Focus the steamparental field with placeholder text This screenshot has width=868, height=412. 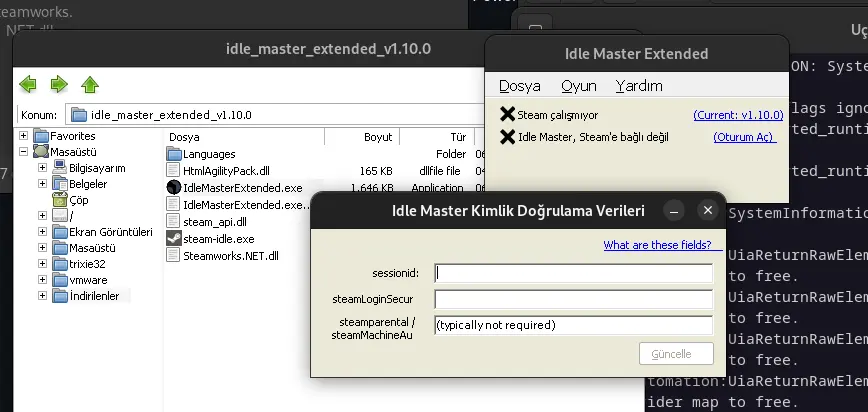(x=574, y=325)
